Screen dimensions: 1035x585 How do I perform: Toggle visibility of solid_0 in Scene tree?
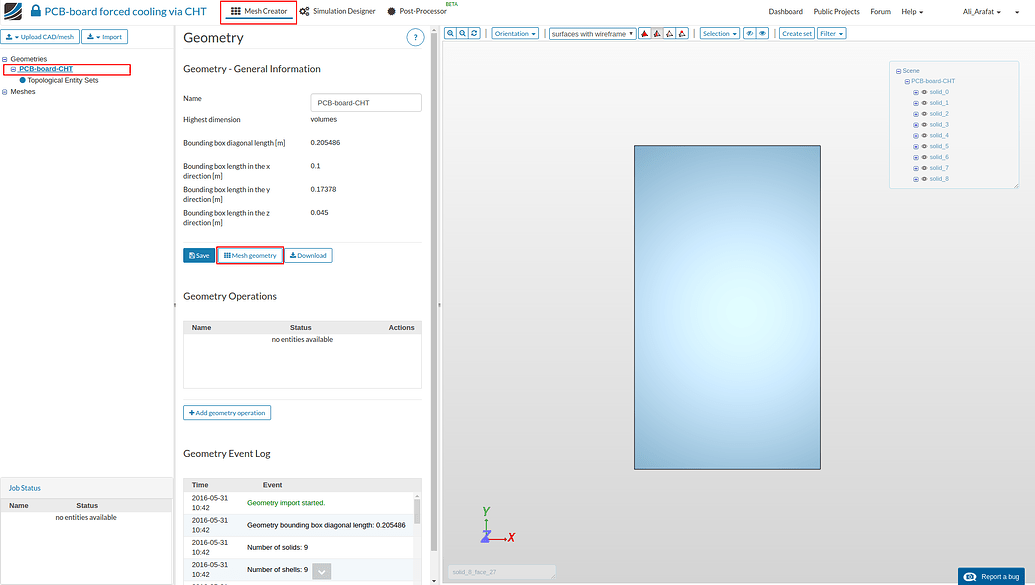click(x=924, y=92)
